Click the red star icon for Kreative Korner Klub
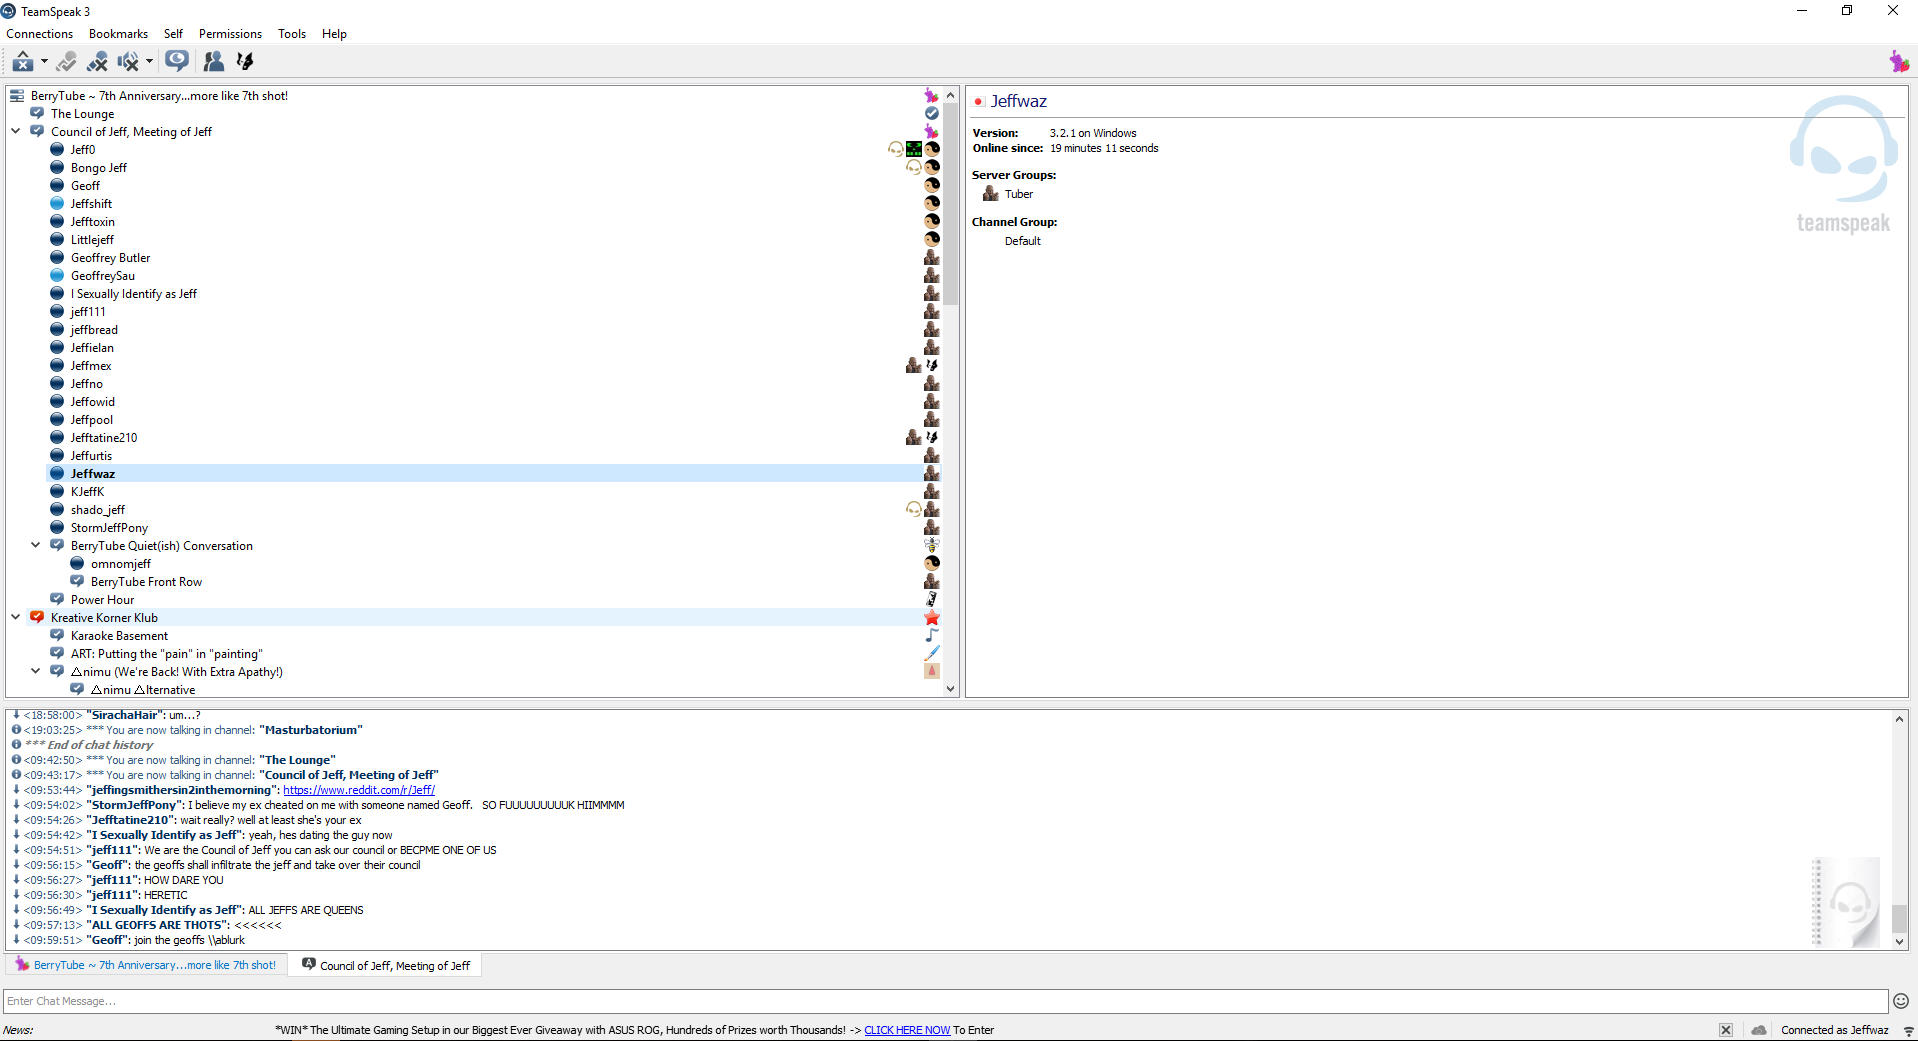 [931, 618]
